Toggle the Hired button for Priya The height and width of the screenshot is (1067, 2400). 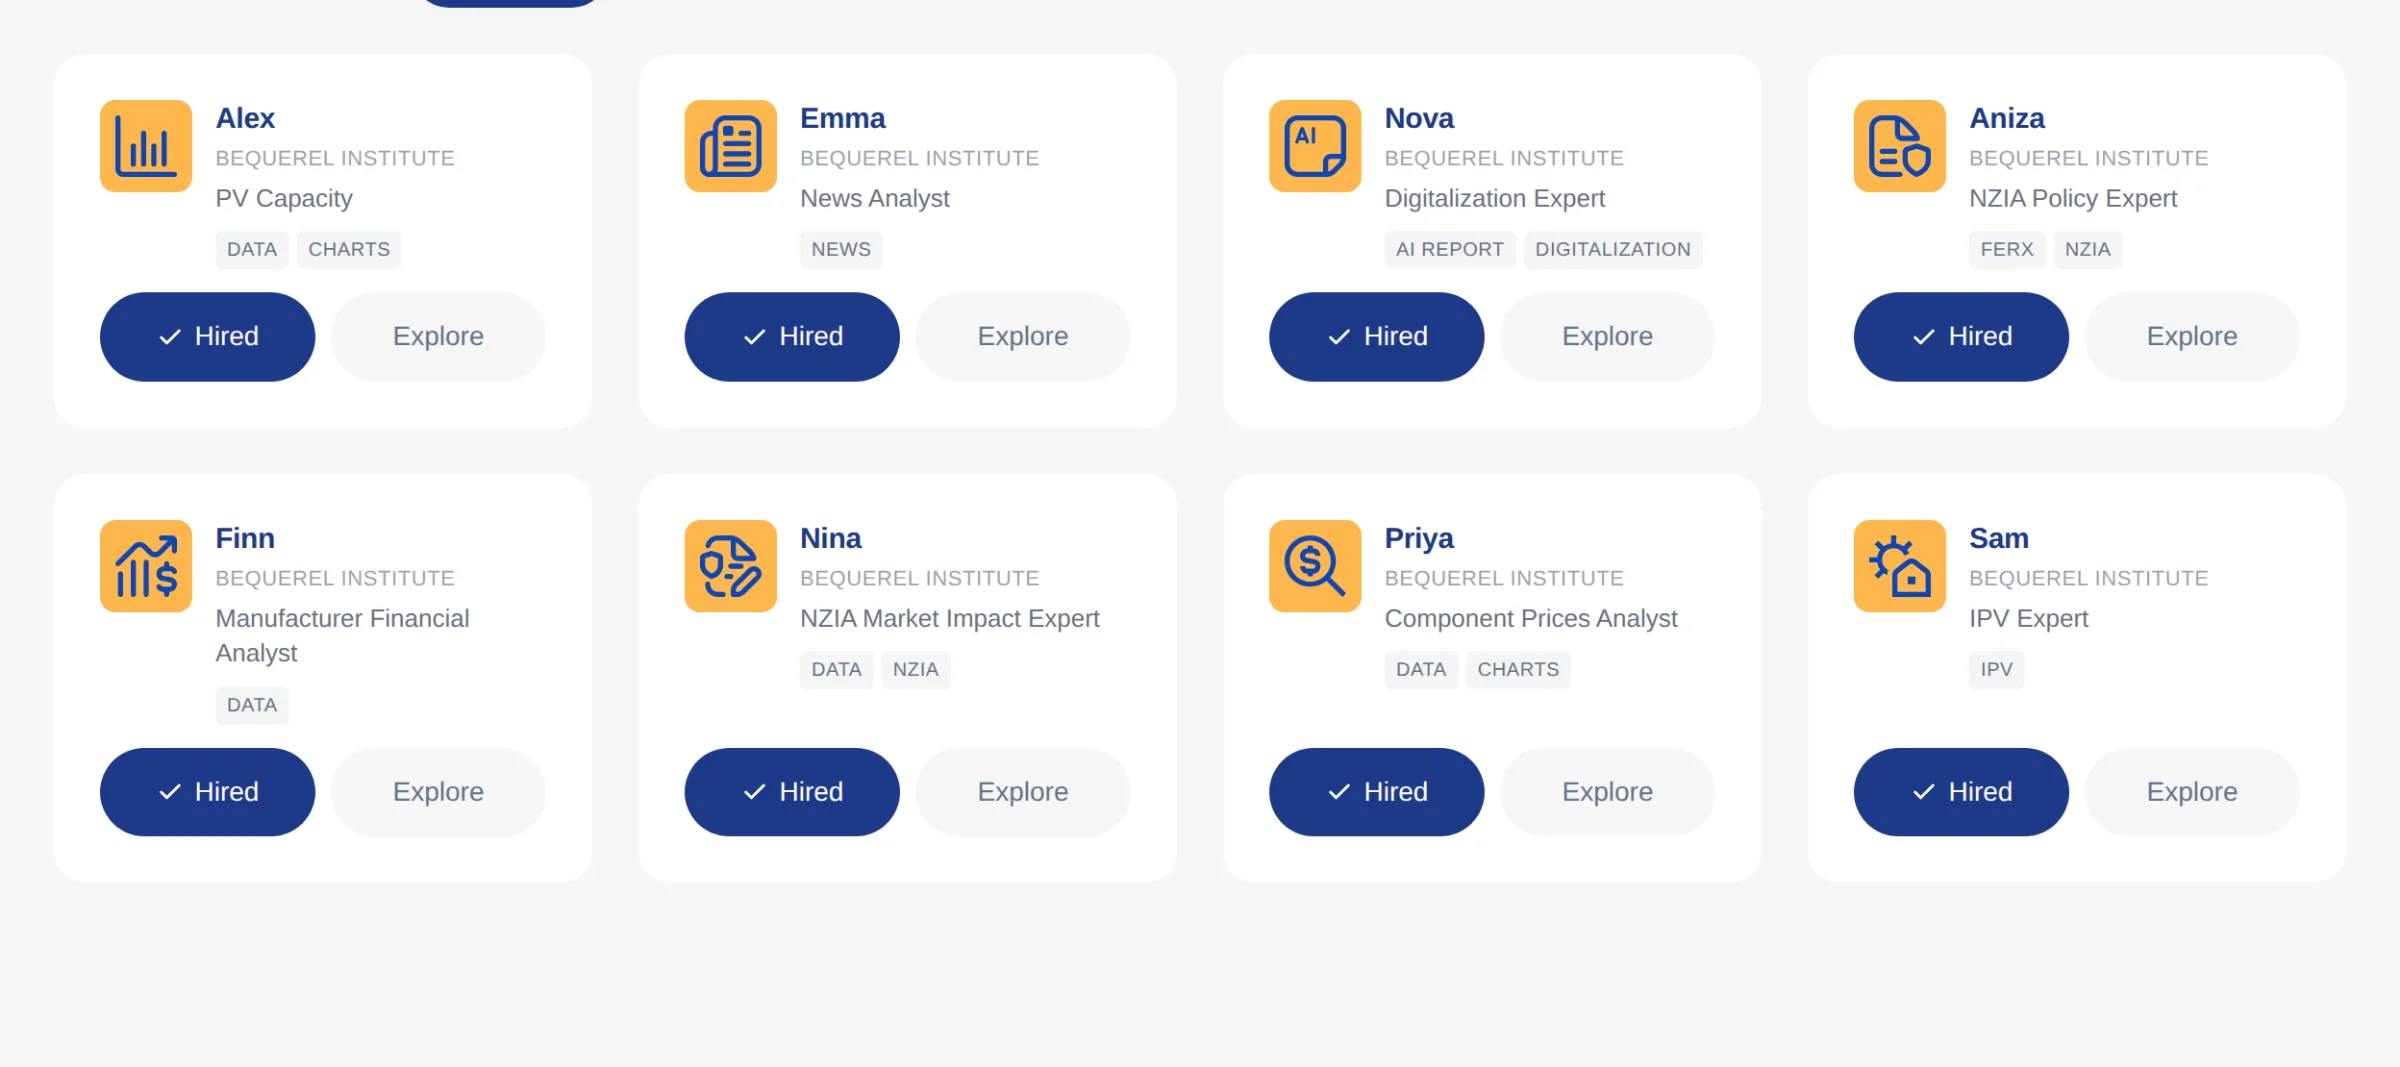click(x=1376, y=792)
